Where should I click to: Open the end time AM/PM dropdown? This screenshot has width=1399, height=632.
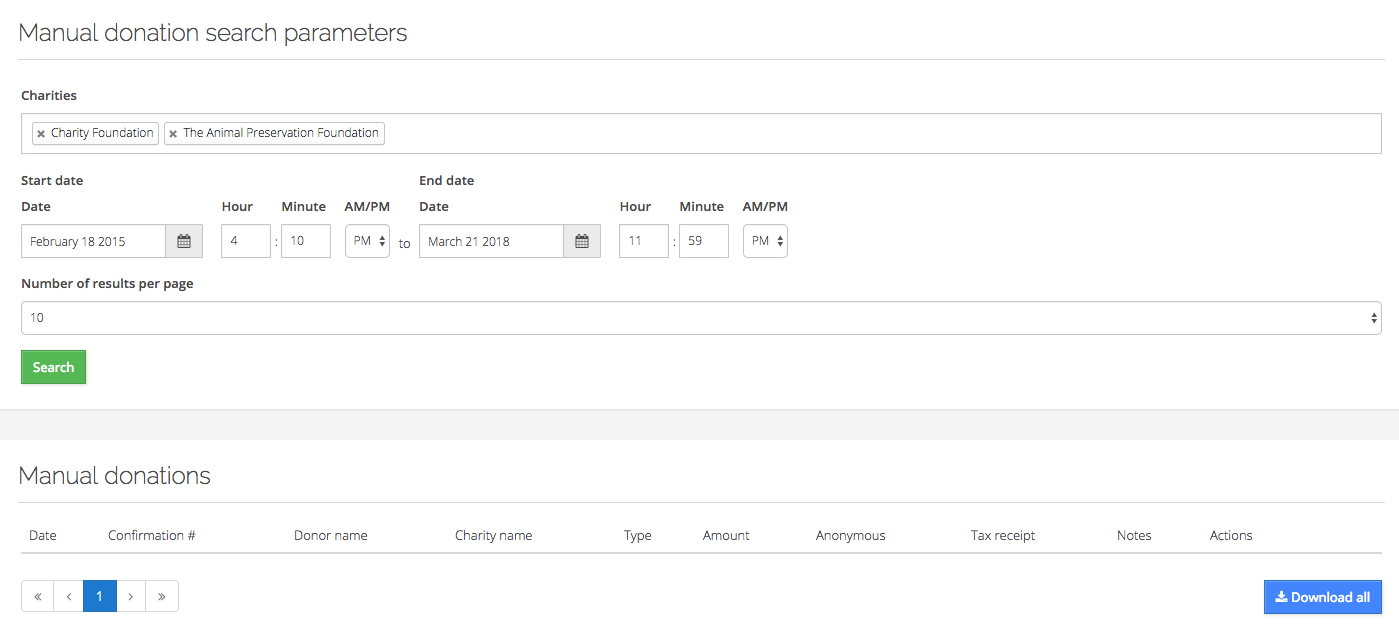click(765, 242)
